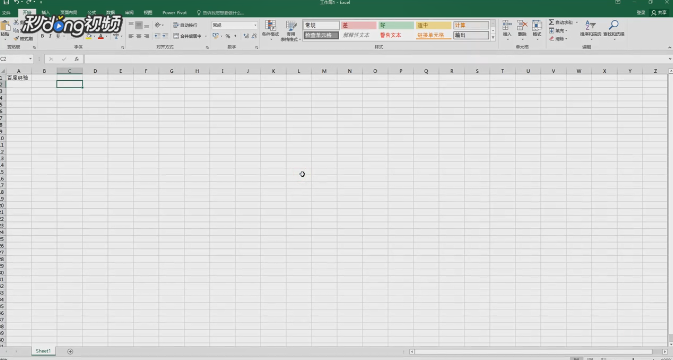Toggle top align for cell content
This screenshot has height=360, width=673.
131,25
